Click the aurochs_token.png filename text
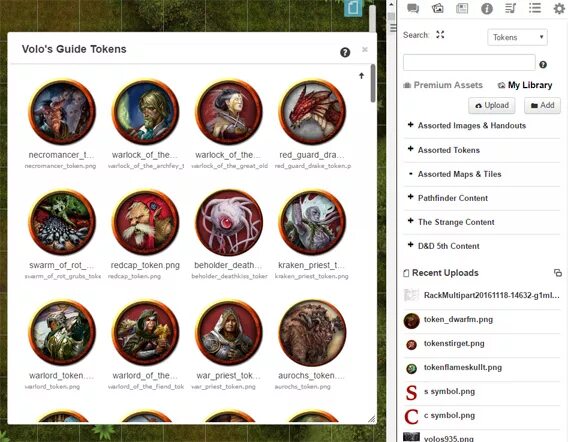Viewport: 568px width, 442px height. (302, 387)
